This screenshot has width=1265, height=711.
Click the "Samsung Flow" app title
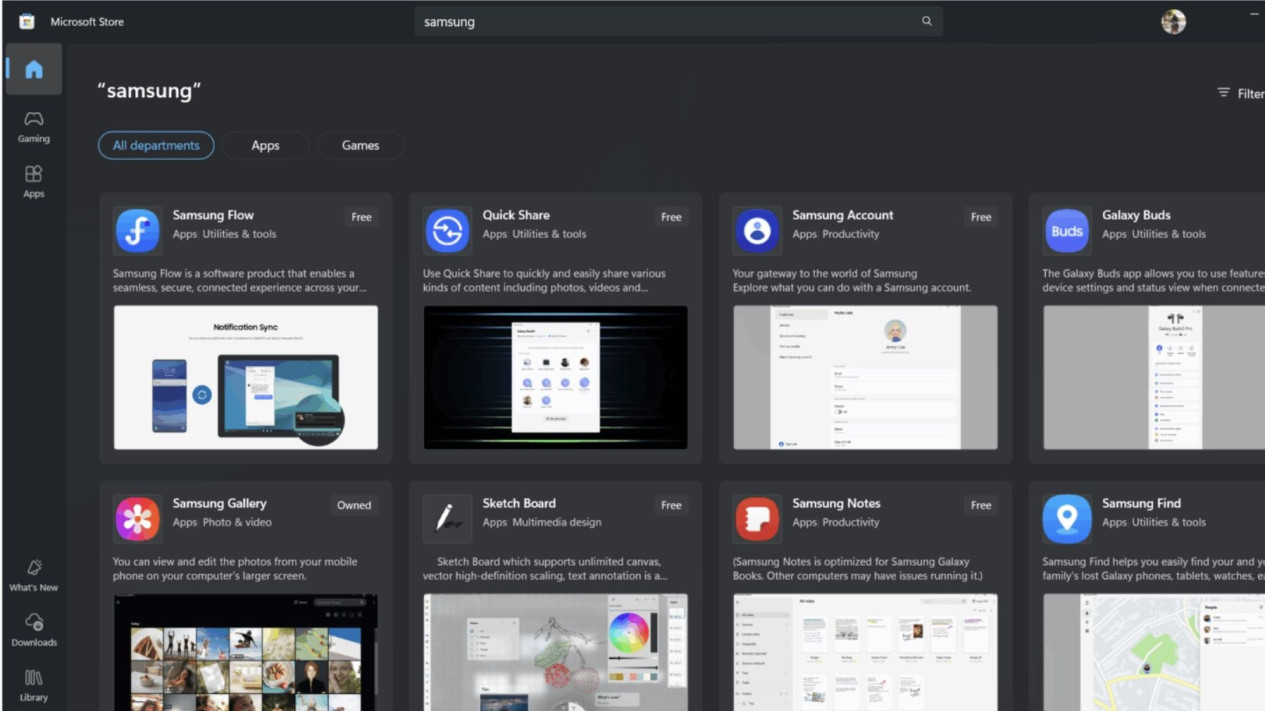point(213,215)
